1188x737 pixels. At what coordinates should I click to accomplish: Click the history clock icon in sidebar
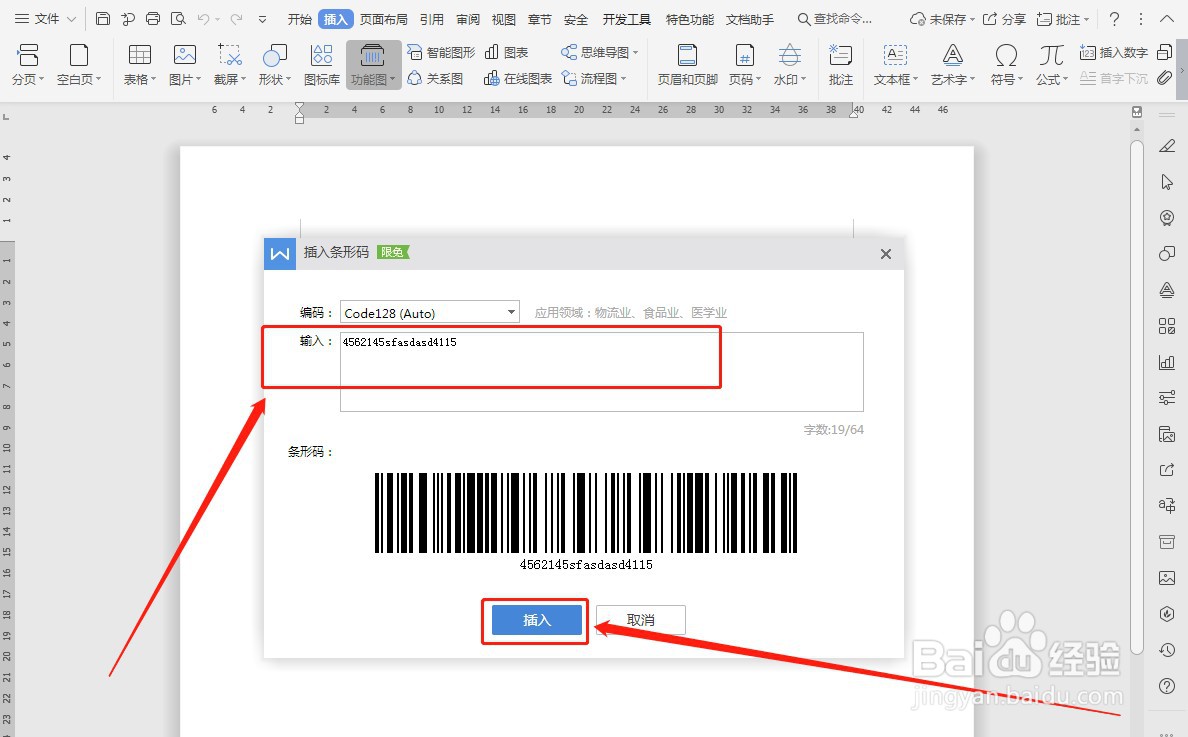pyautogui.click(x=1167, y=650)
